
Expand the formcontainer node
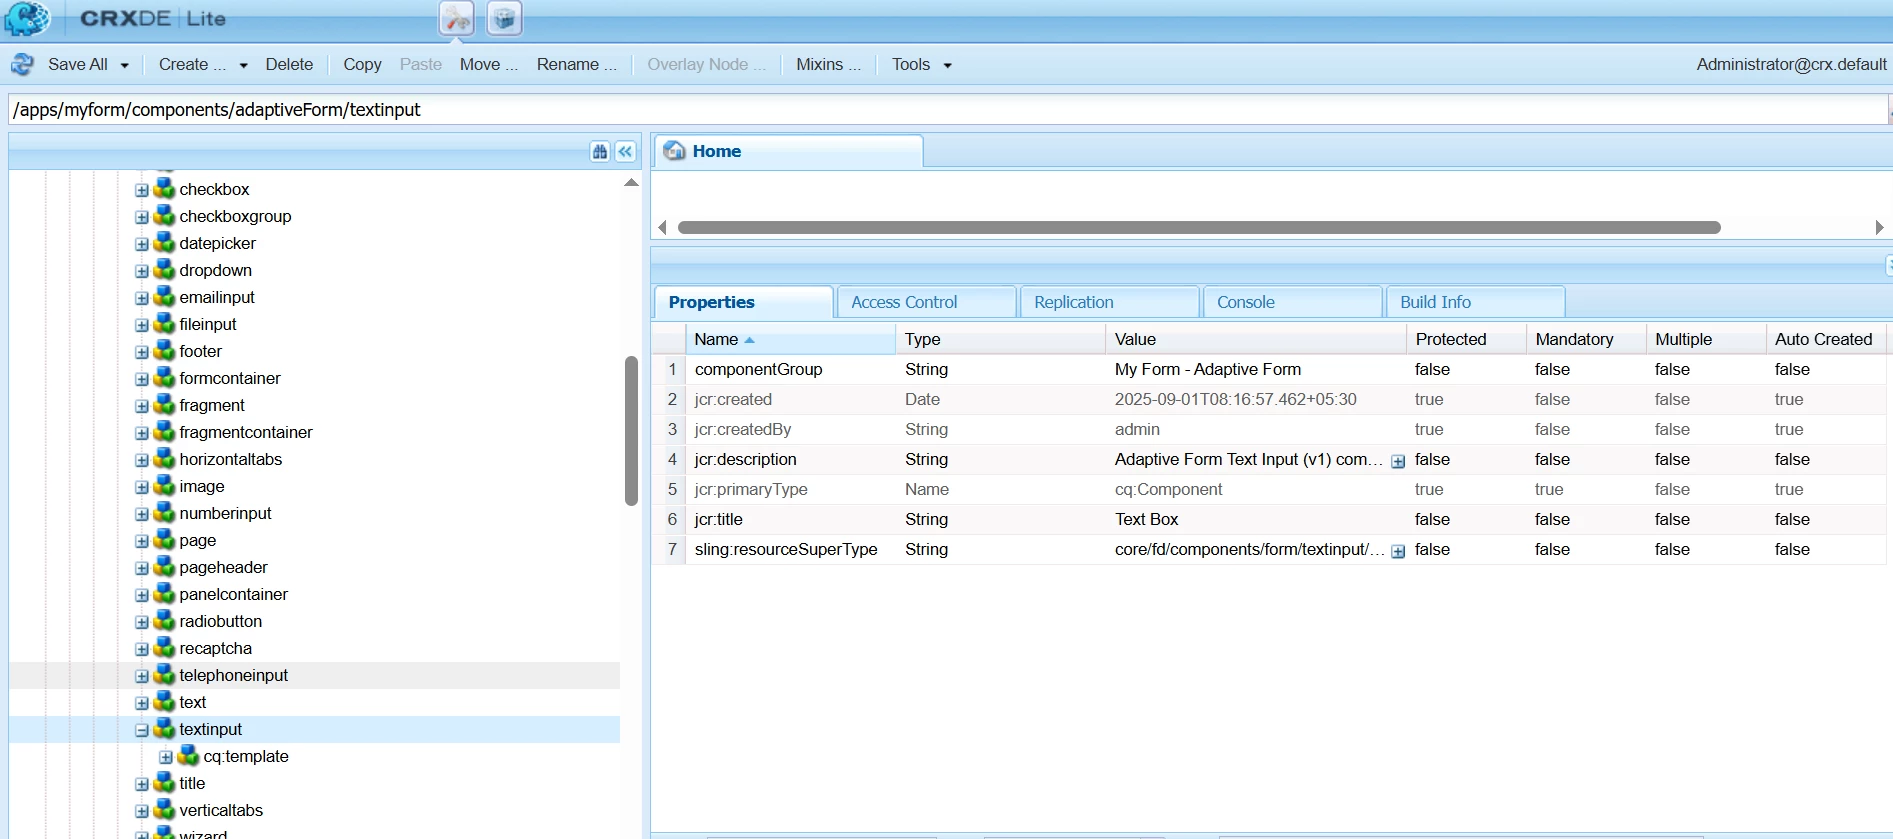[142, 379]
